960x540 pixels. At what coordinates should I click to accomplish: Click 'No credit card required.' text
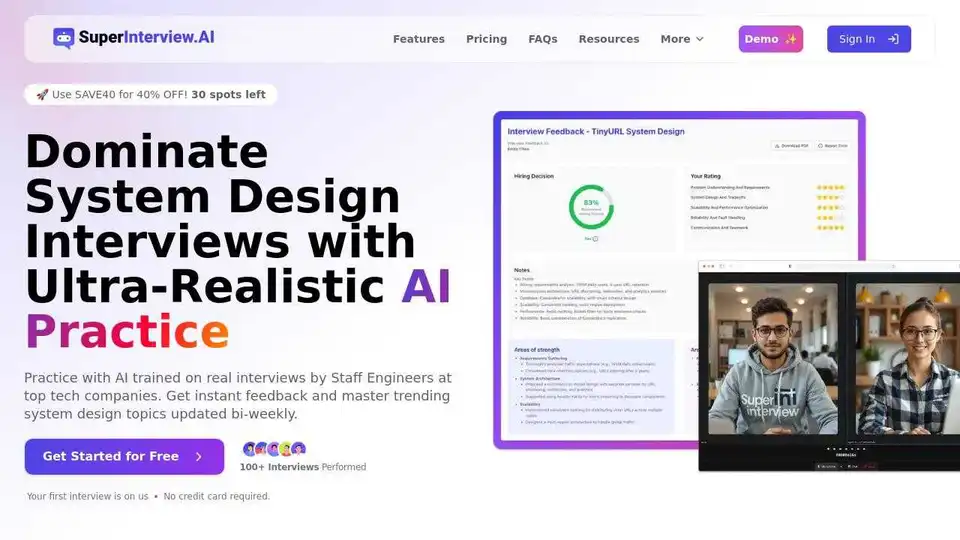point(217,496)
